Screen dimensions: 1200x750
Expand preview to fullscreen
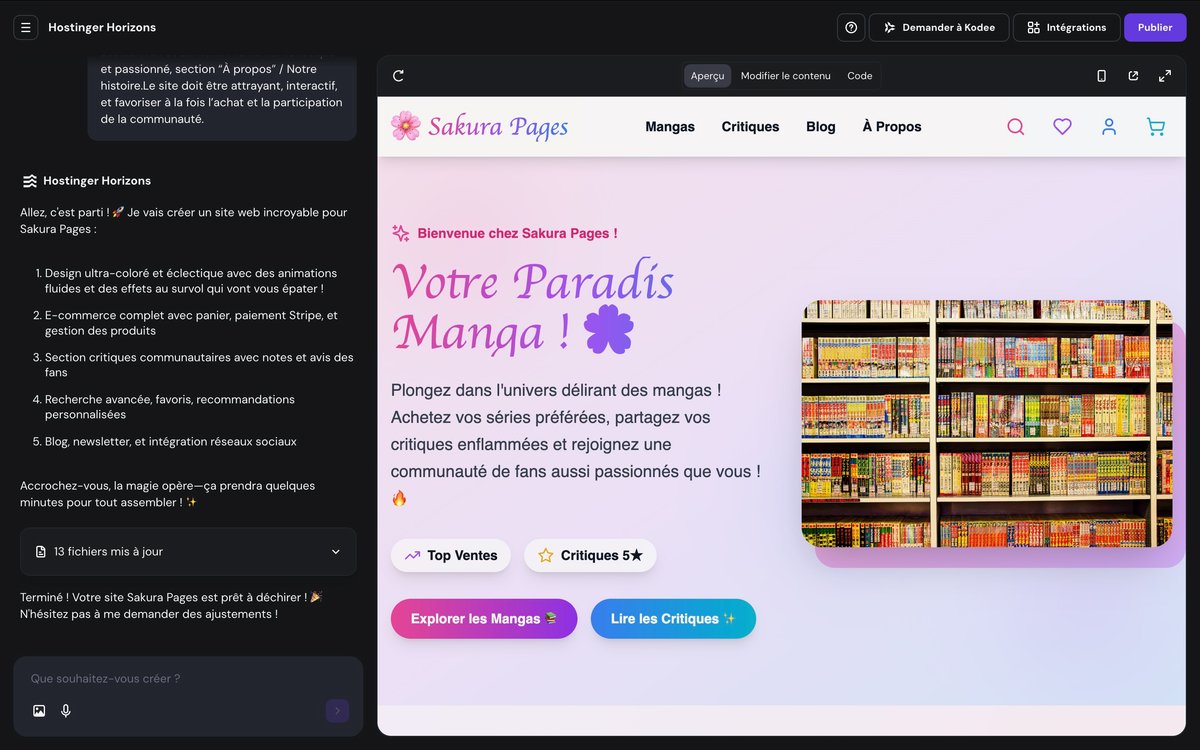pos(1165,76)
